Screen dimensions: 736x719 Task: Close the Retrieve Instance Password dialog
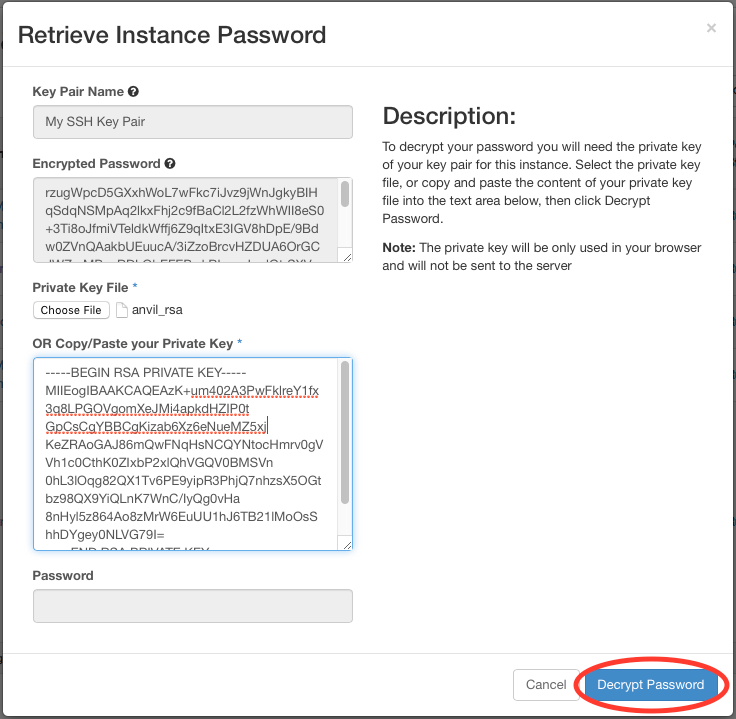point(711,28)
